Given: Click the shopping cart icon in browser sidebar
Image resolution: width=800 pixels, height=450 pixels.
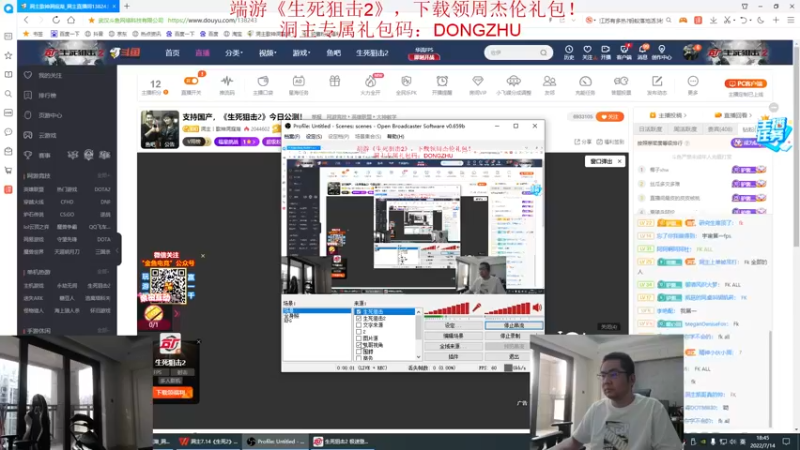Looking at the screenshot, I should point(8,170).
